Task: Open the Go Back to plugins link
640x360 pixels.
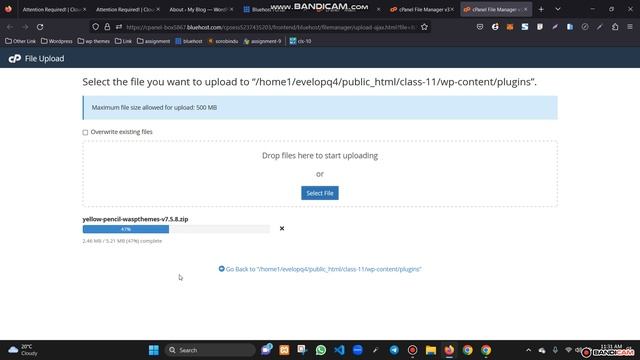Action: [320, 269]
